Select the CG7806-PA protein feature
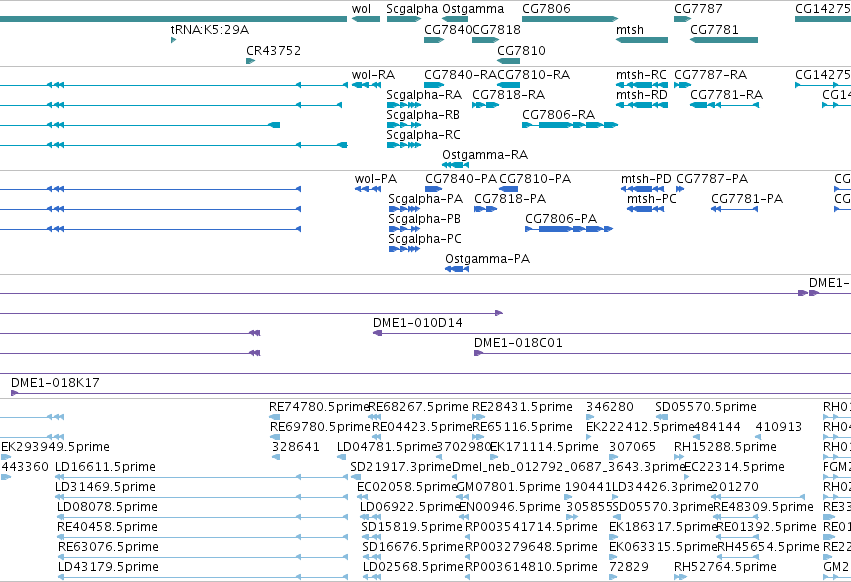Viewport: 851px width, 582px height. click(569, 229)
